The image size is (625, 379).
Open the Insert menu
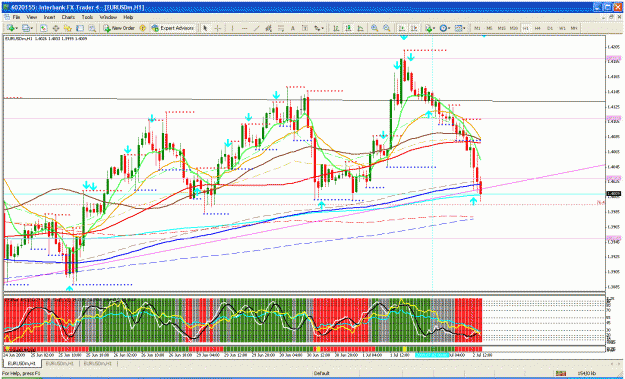click(x=49, y=18)
